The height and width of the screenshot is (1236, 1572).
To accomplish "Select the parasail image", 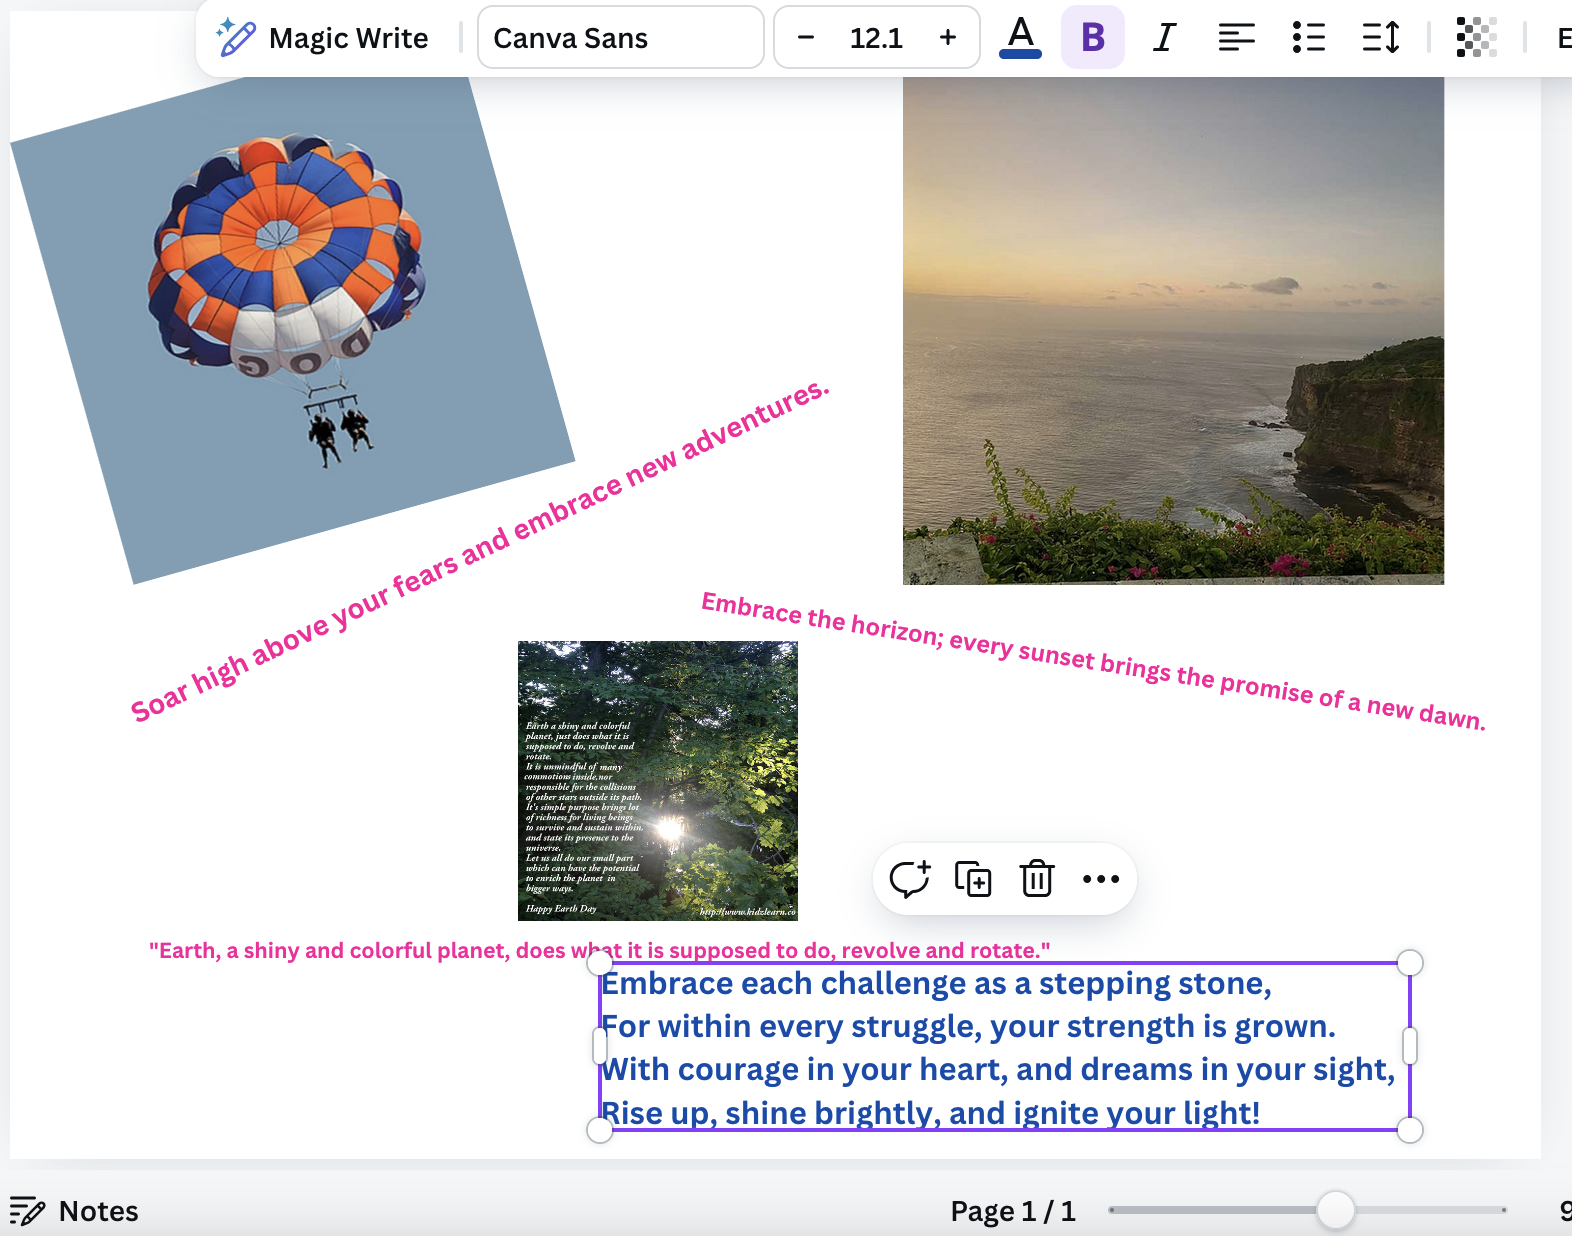I will [292, 326].
